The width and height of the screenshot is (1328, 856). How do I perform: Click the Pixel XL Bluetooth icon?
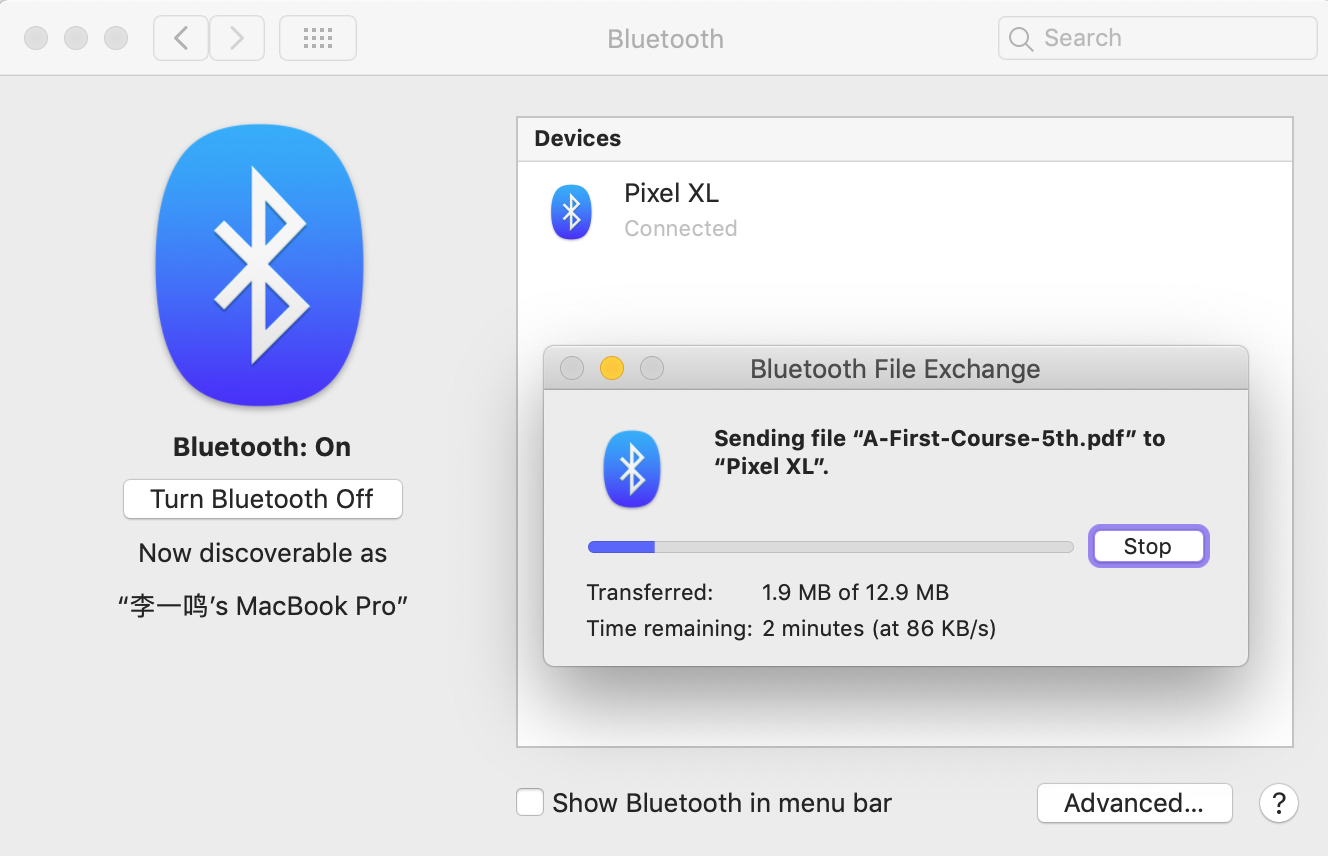click(x=571, y=212)
